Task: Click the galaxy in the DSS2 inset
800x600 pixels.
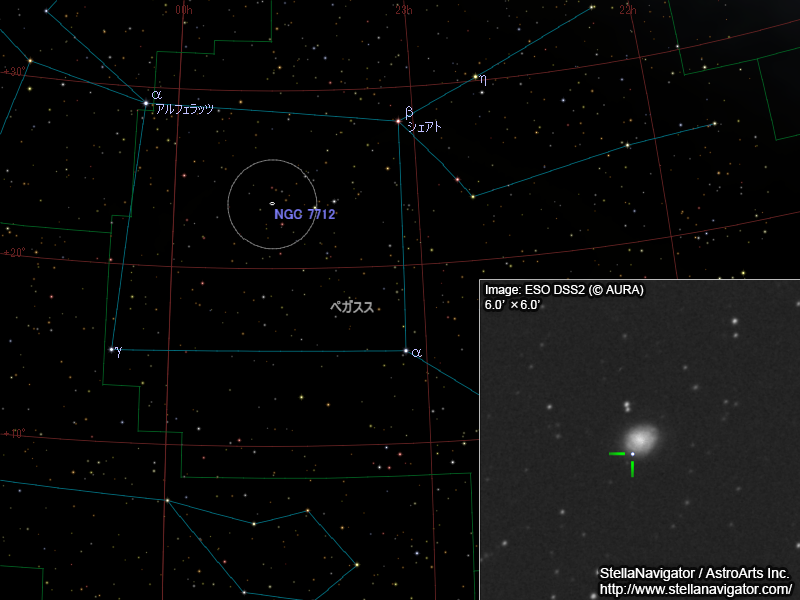Action: click(x=640, y=439)
